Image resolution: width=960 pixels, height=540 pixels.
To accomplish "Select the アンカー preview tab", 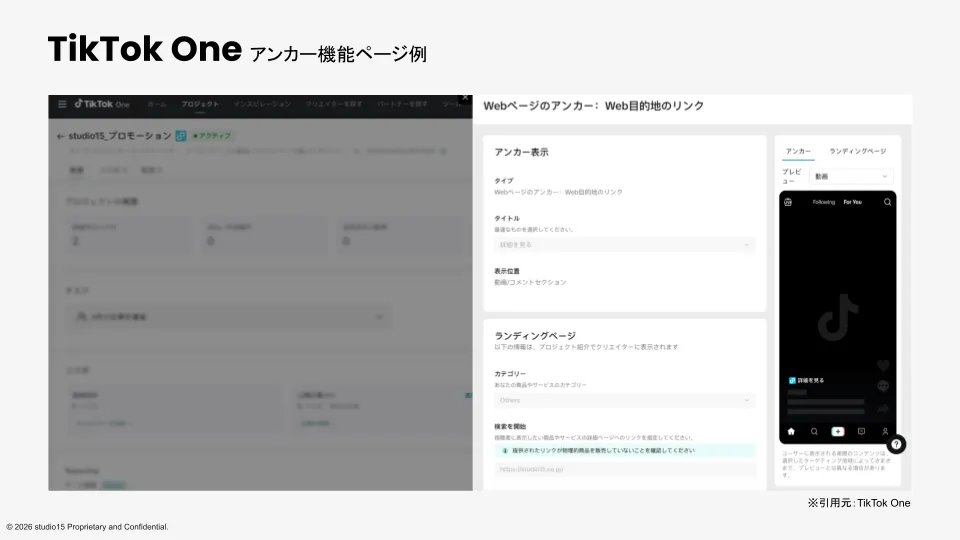I will (798, 151).
